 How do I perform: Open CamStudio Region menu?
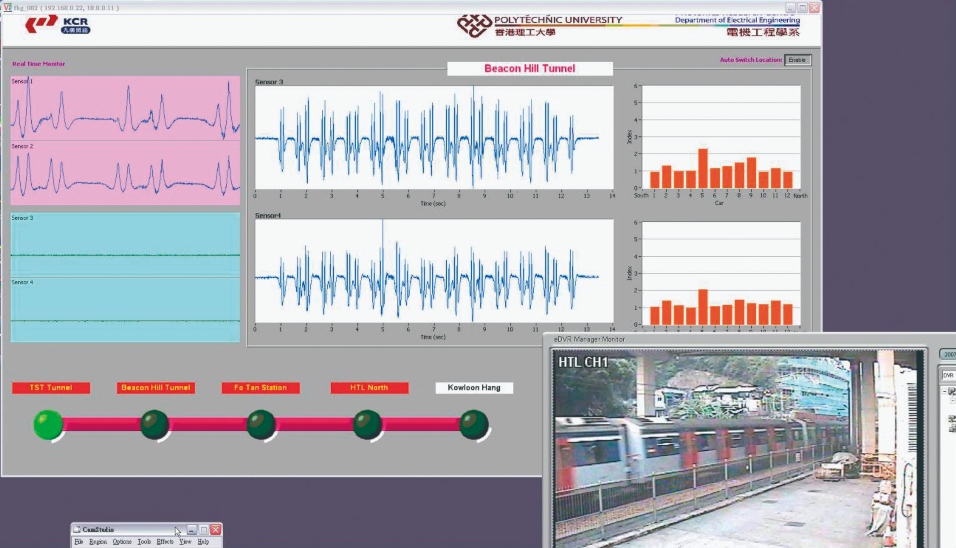(98, 541)
